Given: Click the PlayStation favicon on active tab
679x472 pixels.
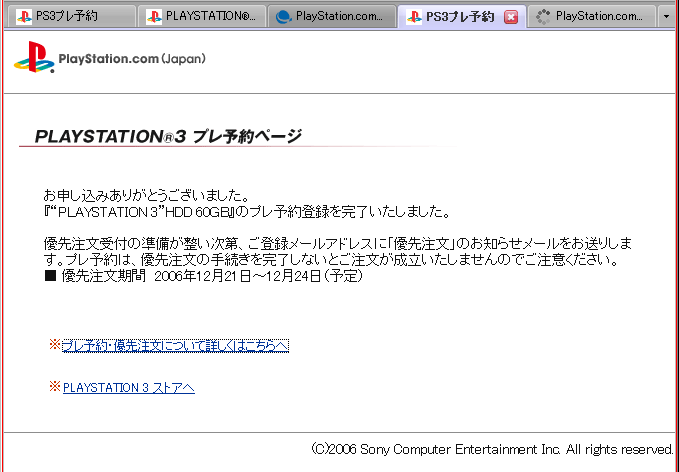Looking at the screenshot, I should click(x=414, y=17).
